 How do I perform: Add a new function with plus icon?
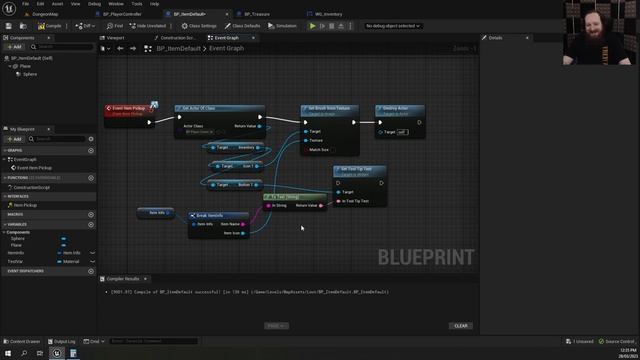point(91,178)
